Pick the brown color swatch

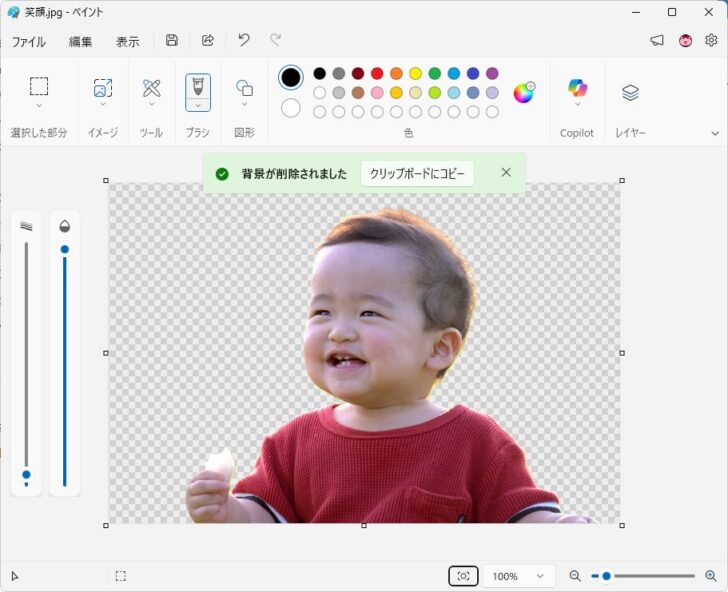[358, 93]
